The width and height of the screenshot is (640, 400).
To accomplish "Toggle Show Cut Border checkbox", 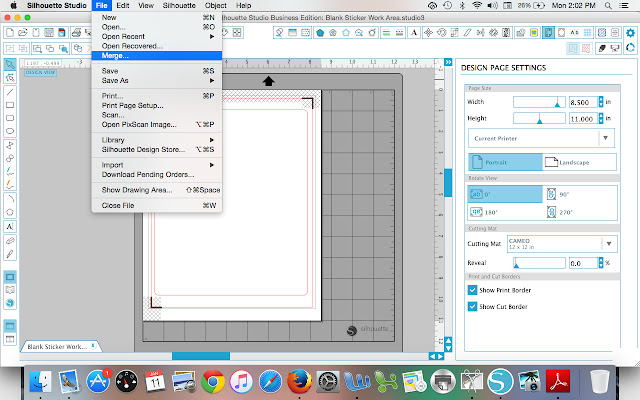I will pos(472,307).
